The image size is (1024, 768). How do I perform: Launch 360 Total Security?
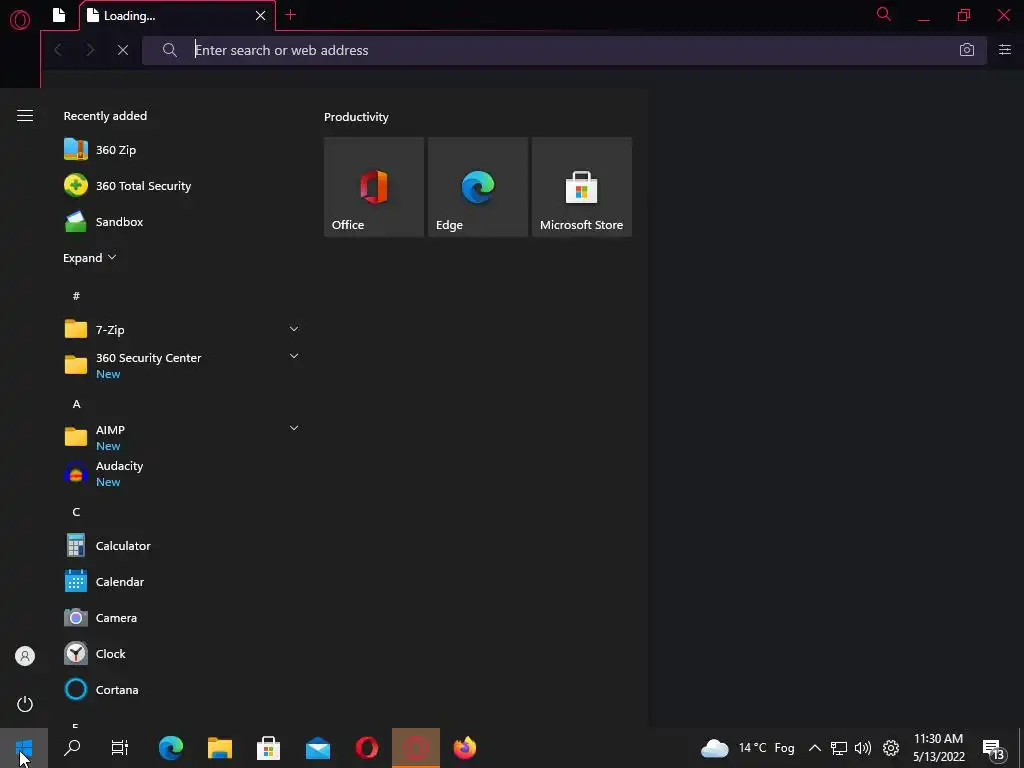pos(182,186)
